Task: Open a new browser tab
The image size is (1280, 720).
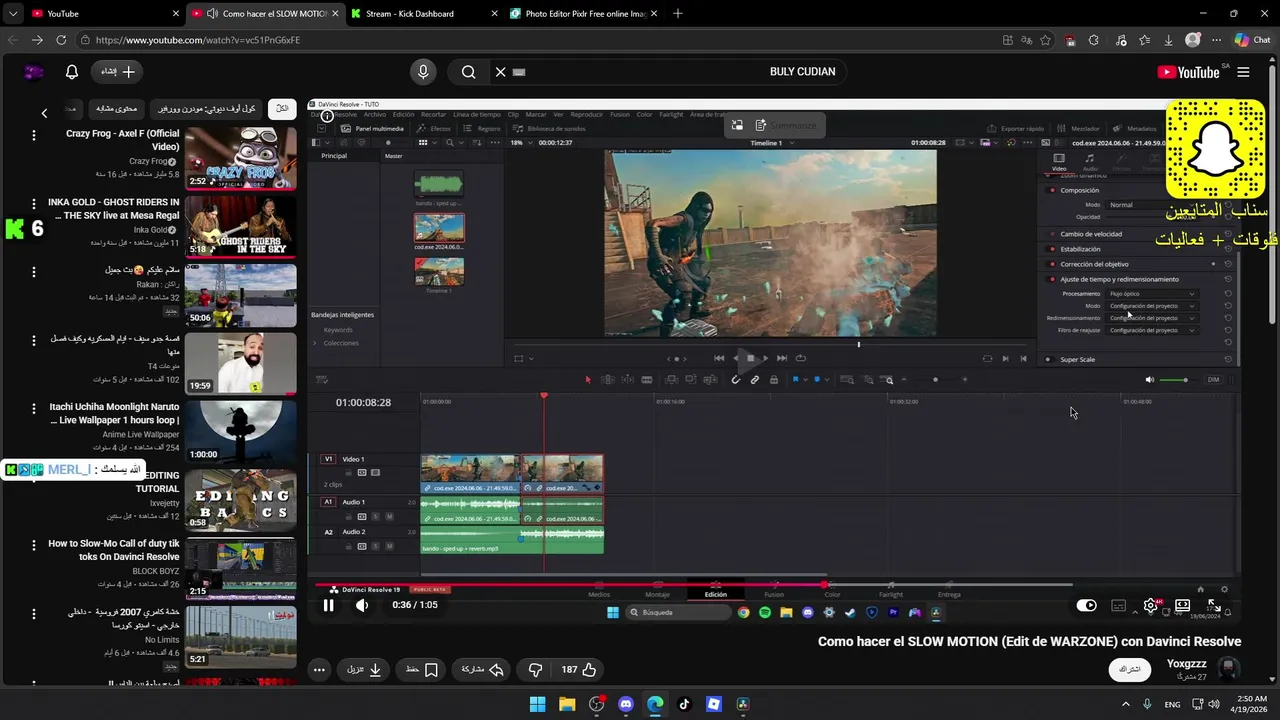Action: click(678, 13)
